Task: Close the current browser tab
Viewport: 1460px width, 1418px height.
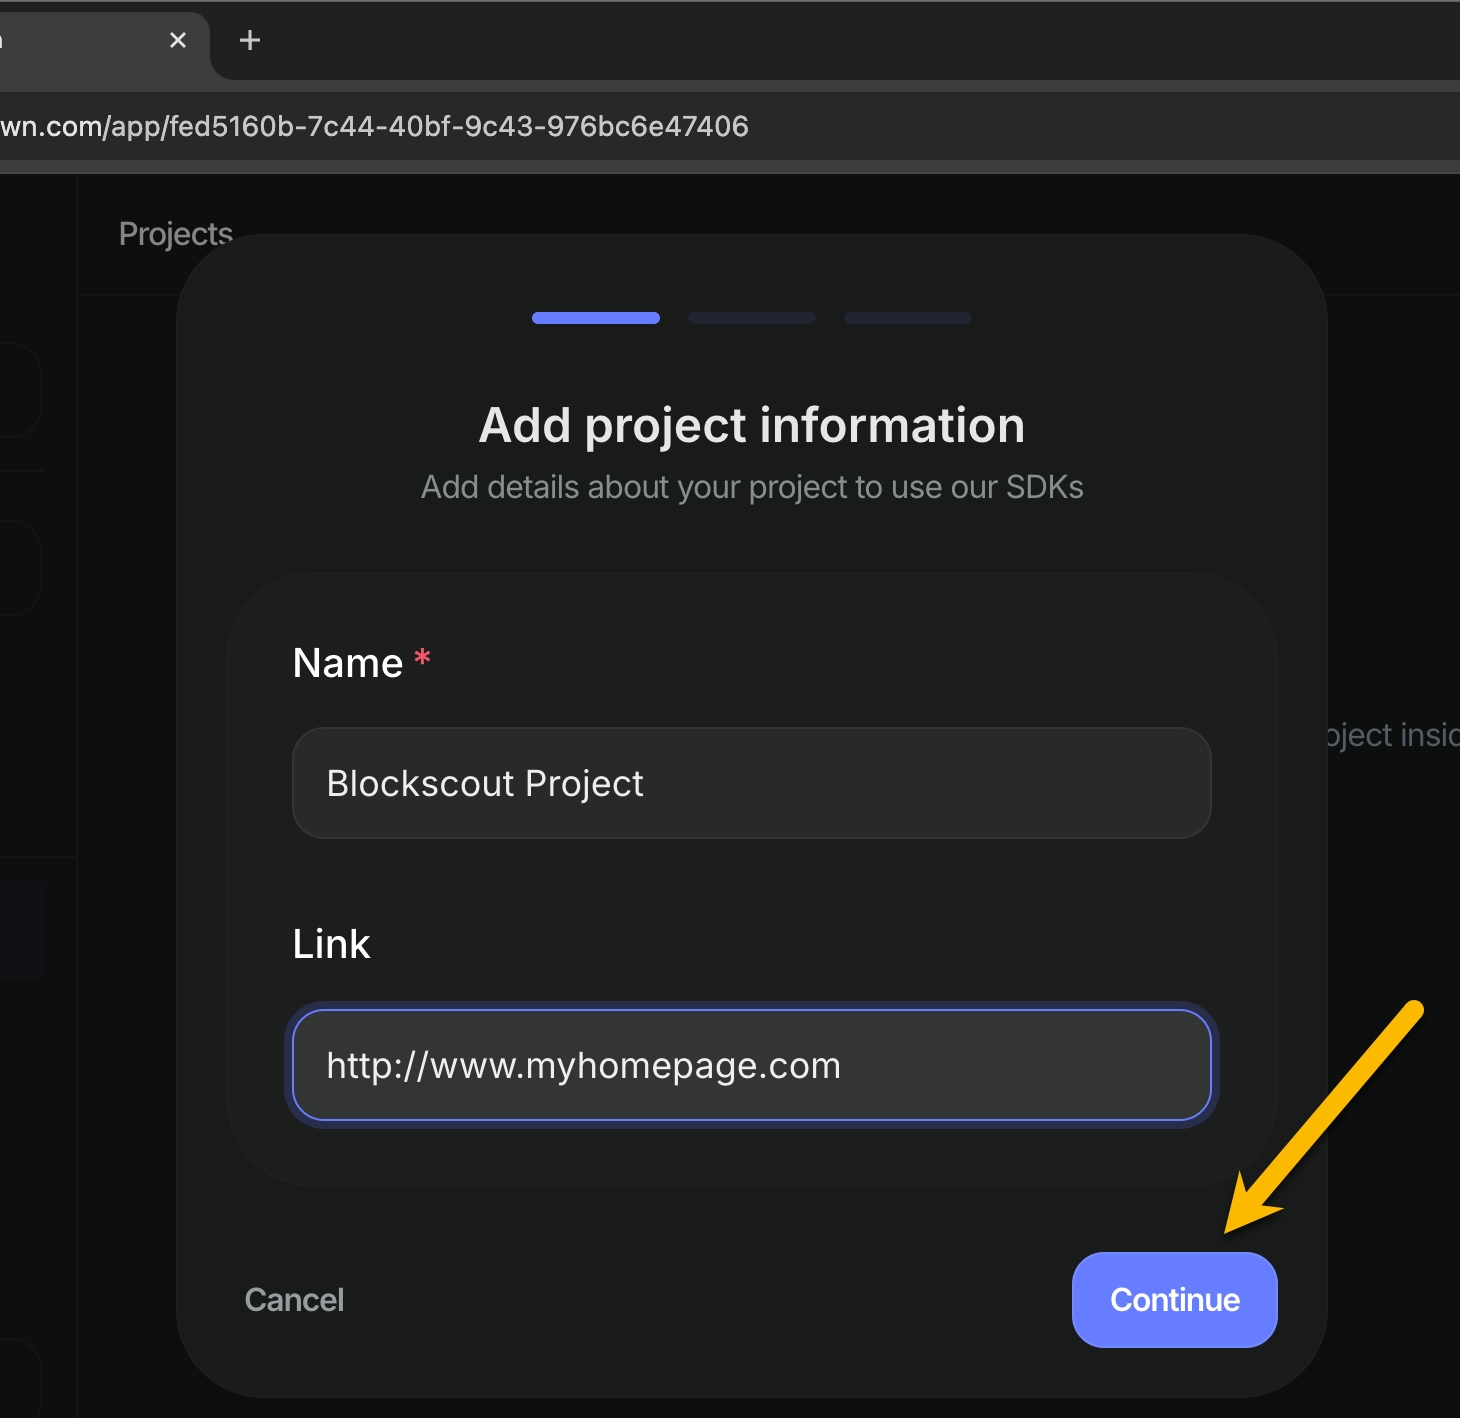Action: pyautogui.click(x=178, y=40)
